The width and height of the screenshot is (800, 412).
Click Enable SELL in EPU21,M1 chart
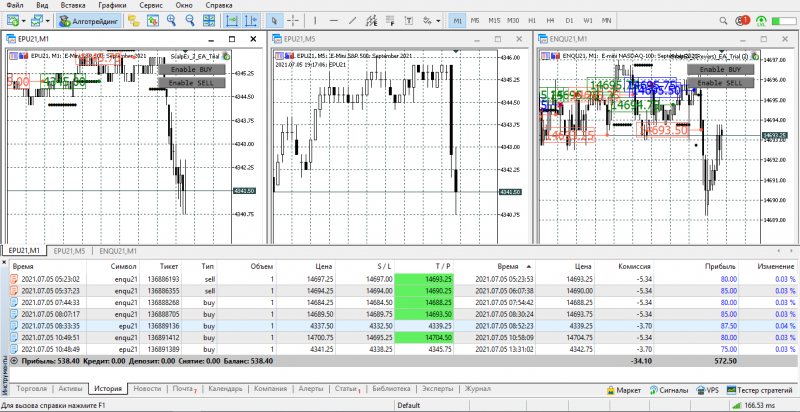coord(191,83)
